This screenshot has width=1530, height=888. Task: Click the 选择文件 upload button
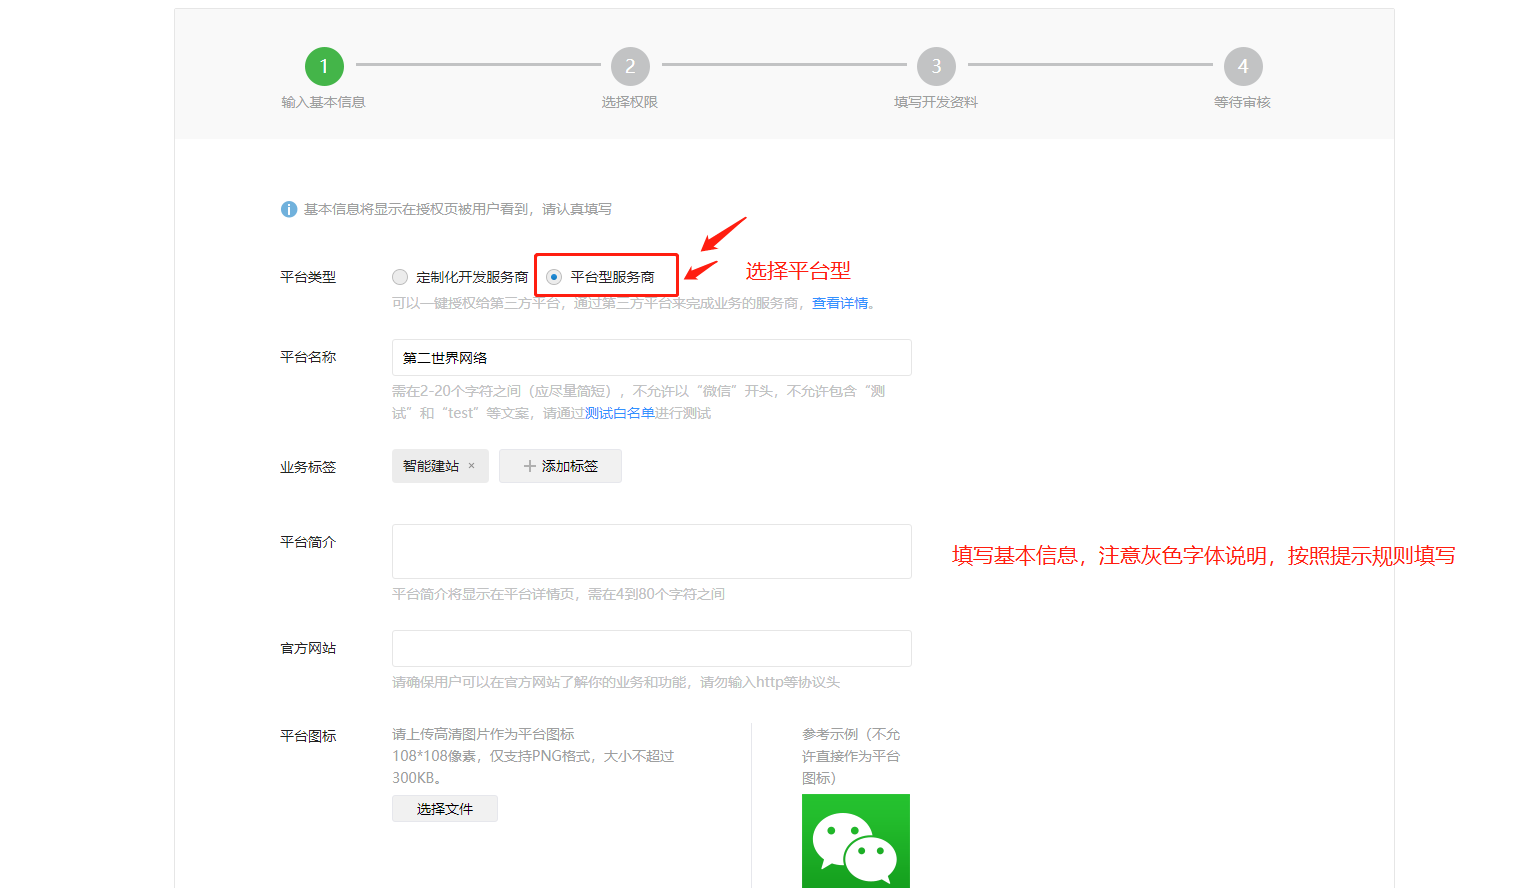coord(444,809)
